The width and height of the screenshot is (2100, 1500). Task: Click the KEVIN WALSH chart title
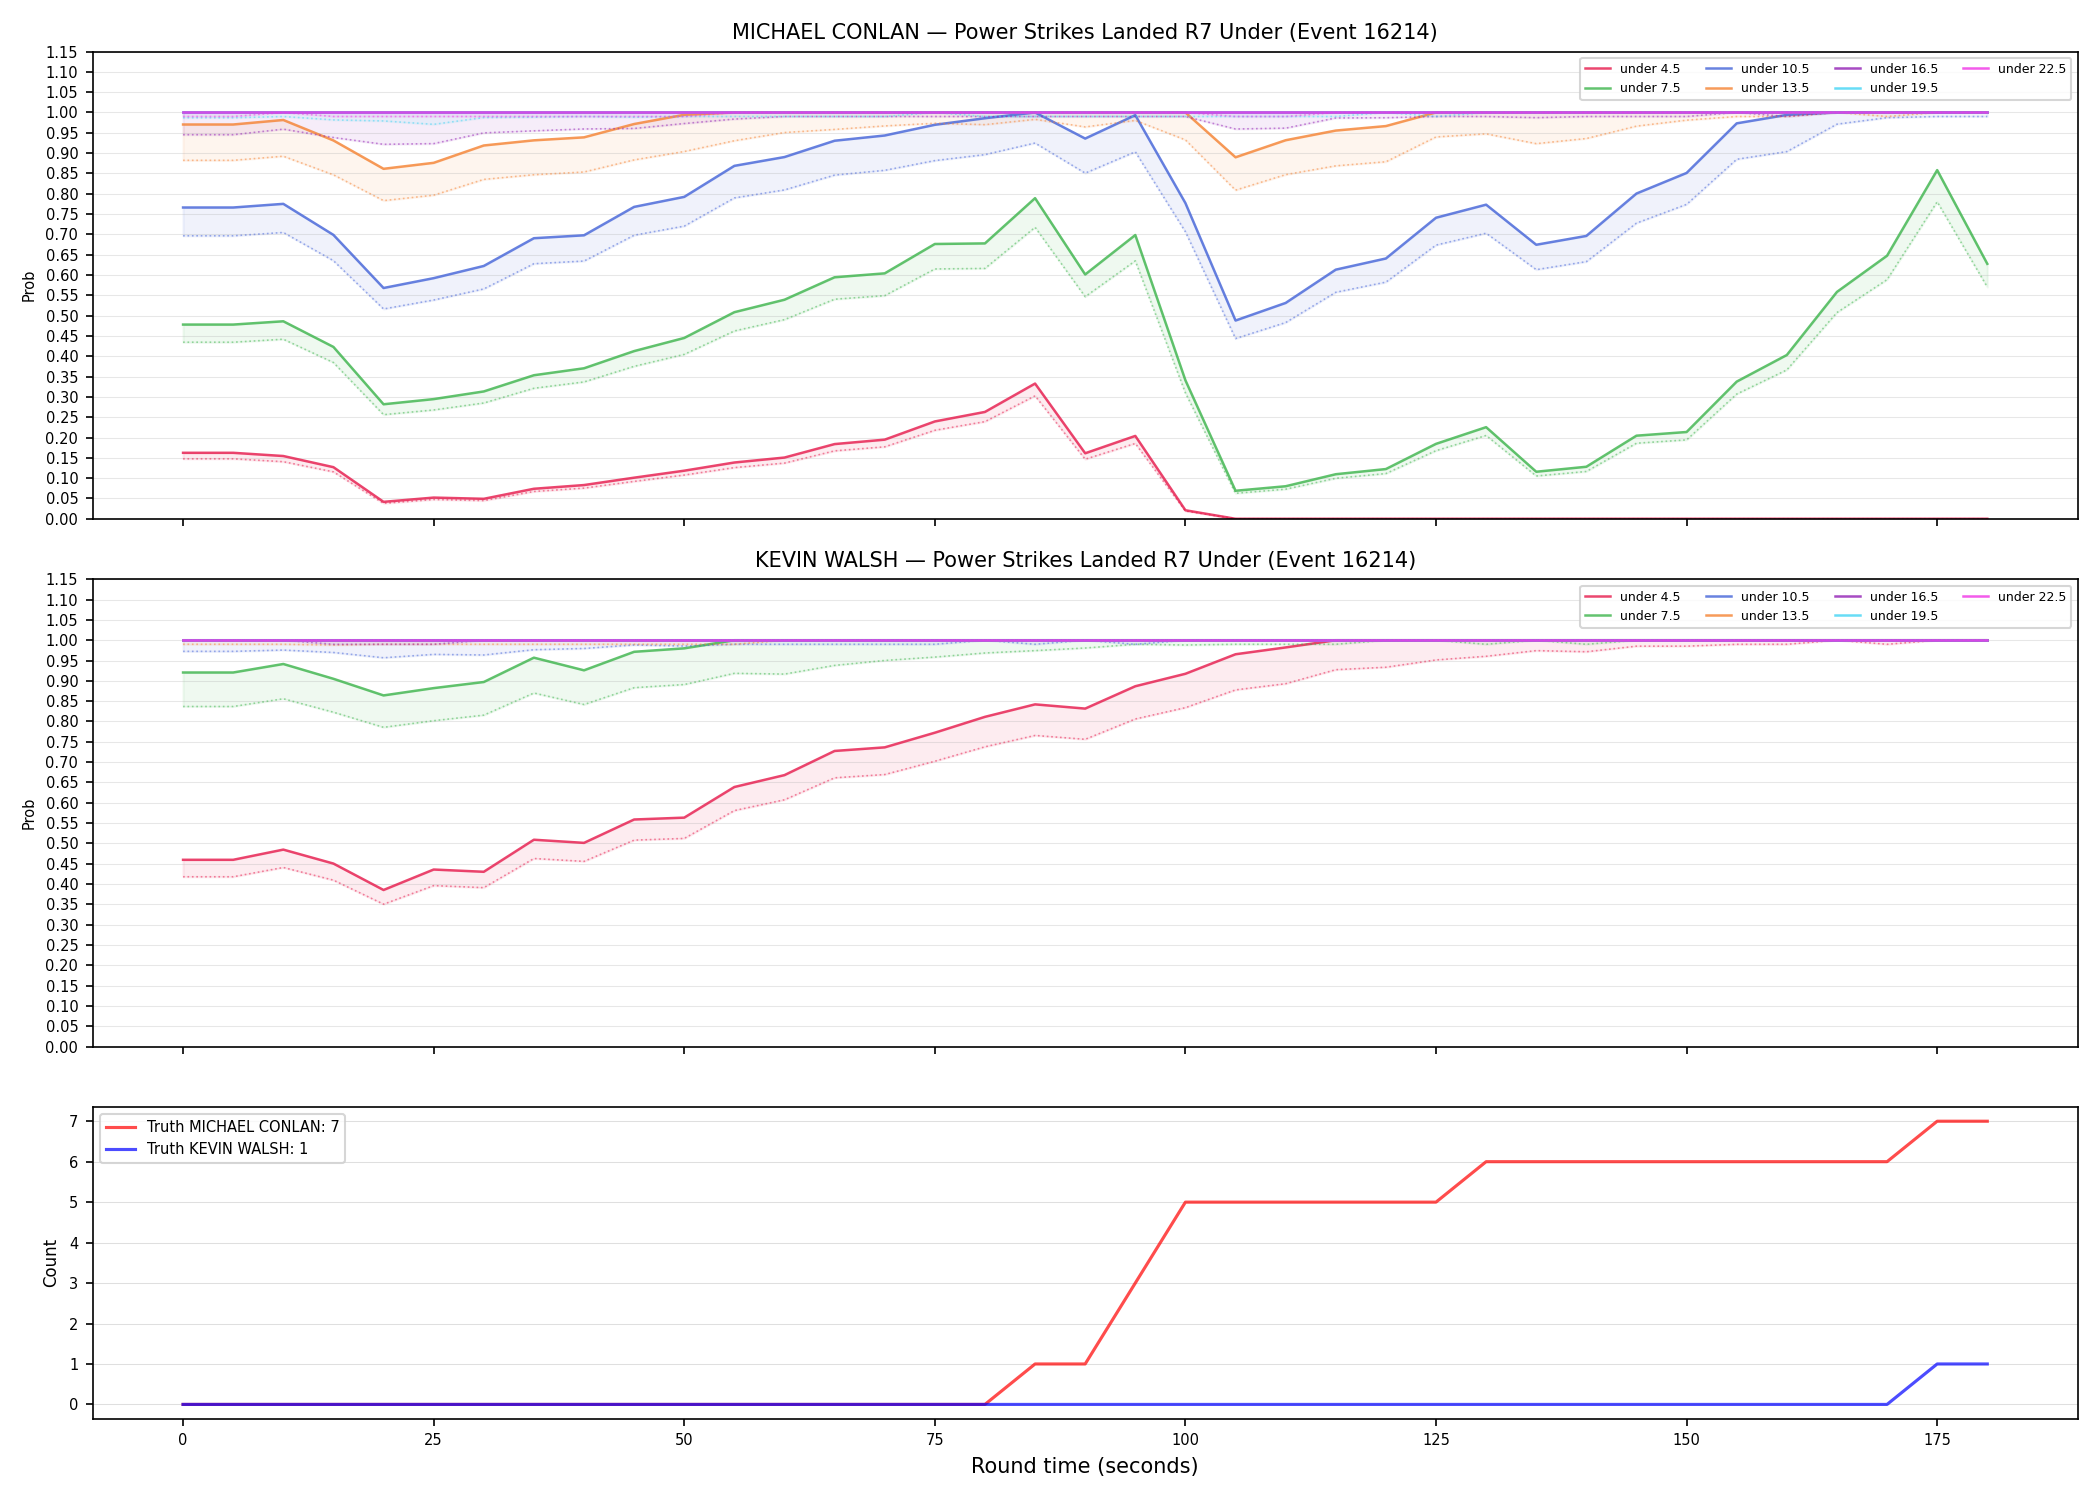tap(1085, 560)
